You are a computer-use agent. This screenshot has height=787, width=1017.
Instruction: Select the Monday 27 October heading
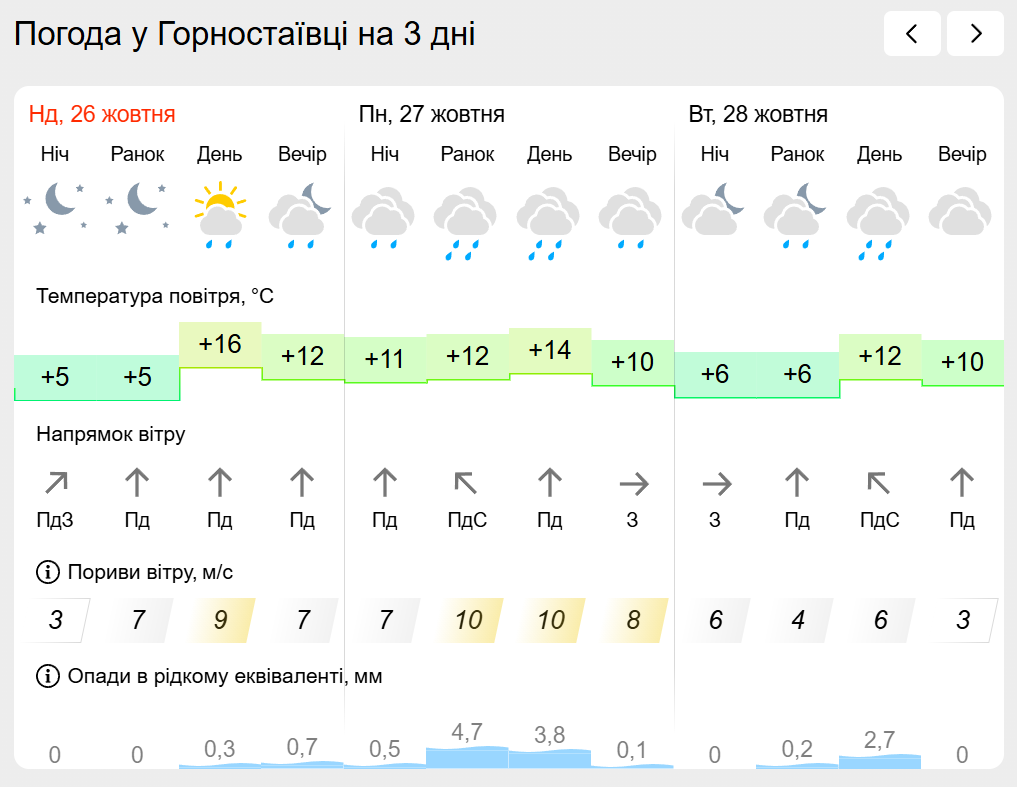(431, 114)
